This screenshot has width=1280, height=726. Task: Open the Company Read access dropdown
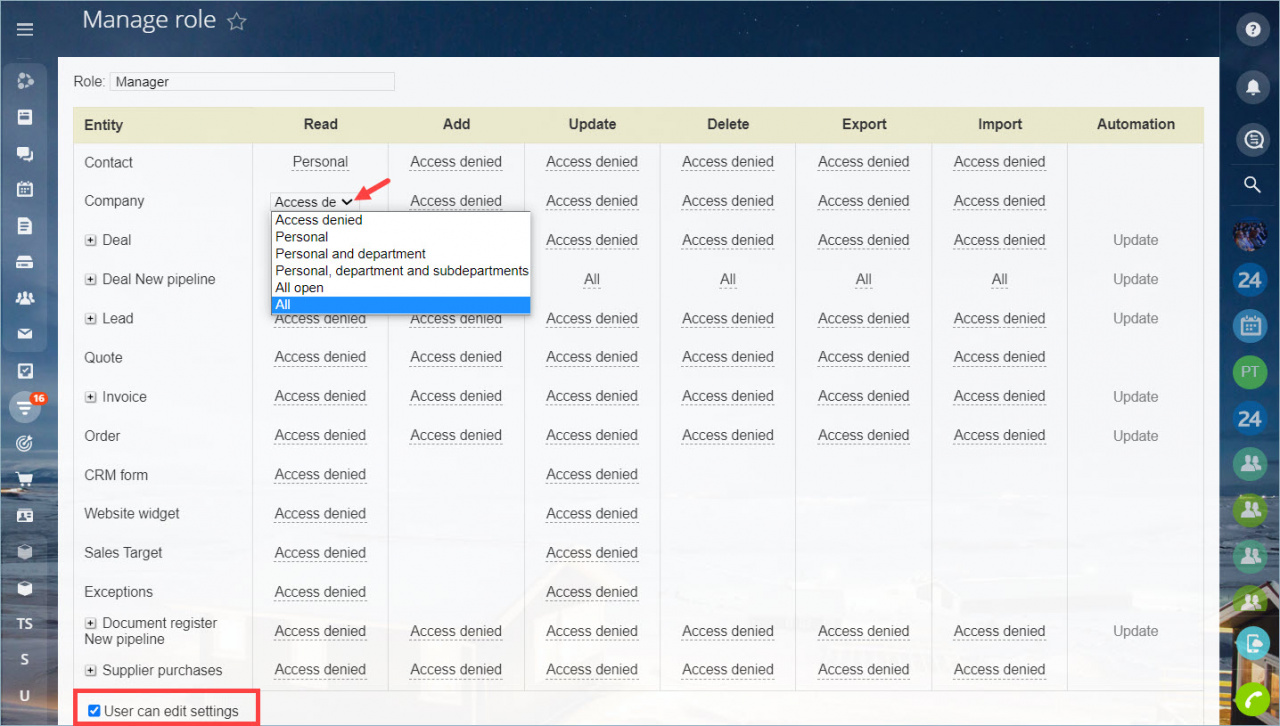(314, 201)
